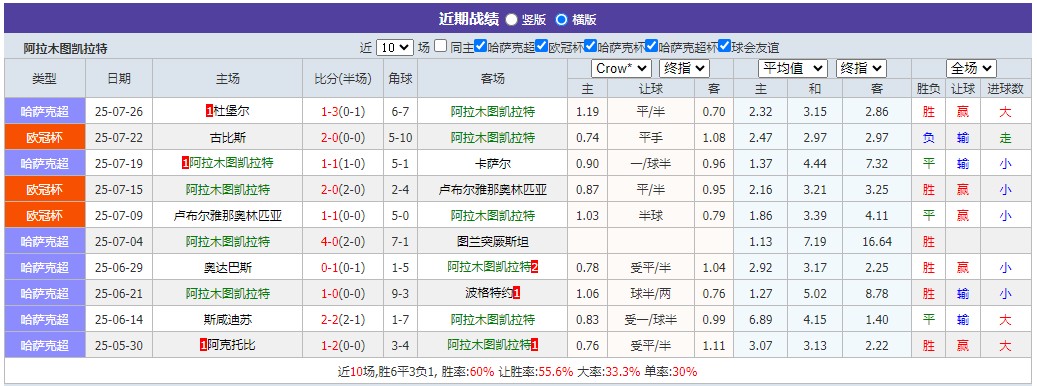
Task: Open the 終指 dropdown next to Crow*
Action: click(684, 69)
